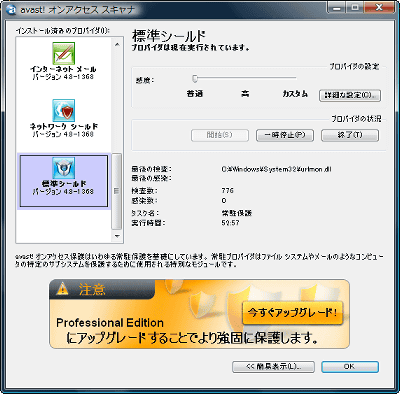Open 詳細な設定 advanced settings
The height and width of the screenshot is (394, 400).
tap(350, 95)
